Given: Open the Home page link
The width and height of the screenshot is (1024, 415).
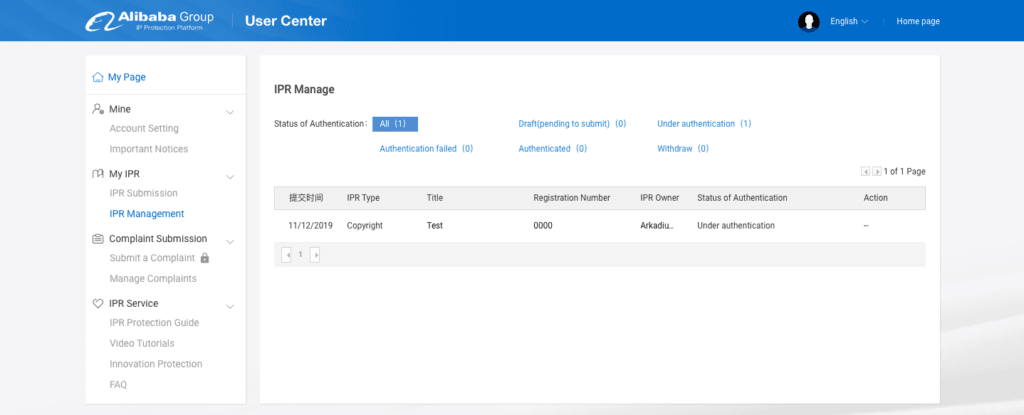Looking at the screenshot, I should click(x=918, y=21).
